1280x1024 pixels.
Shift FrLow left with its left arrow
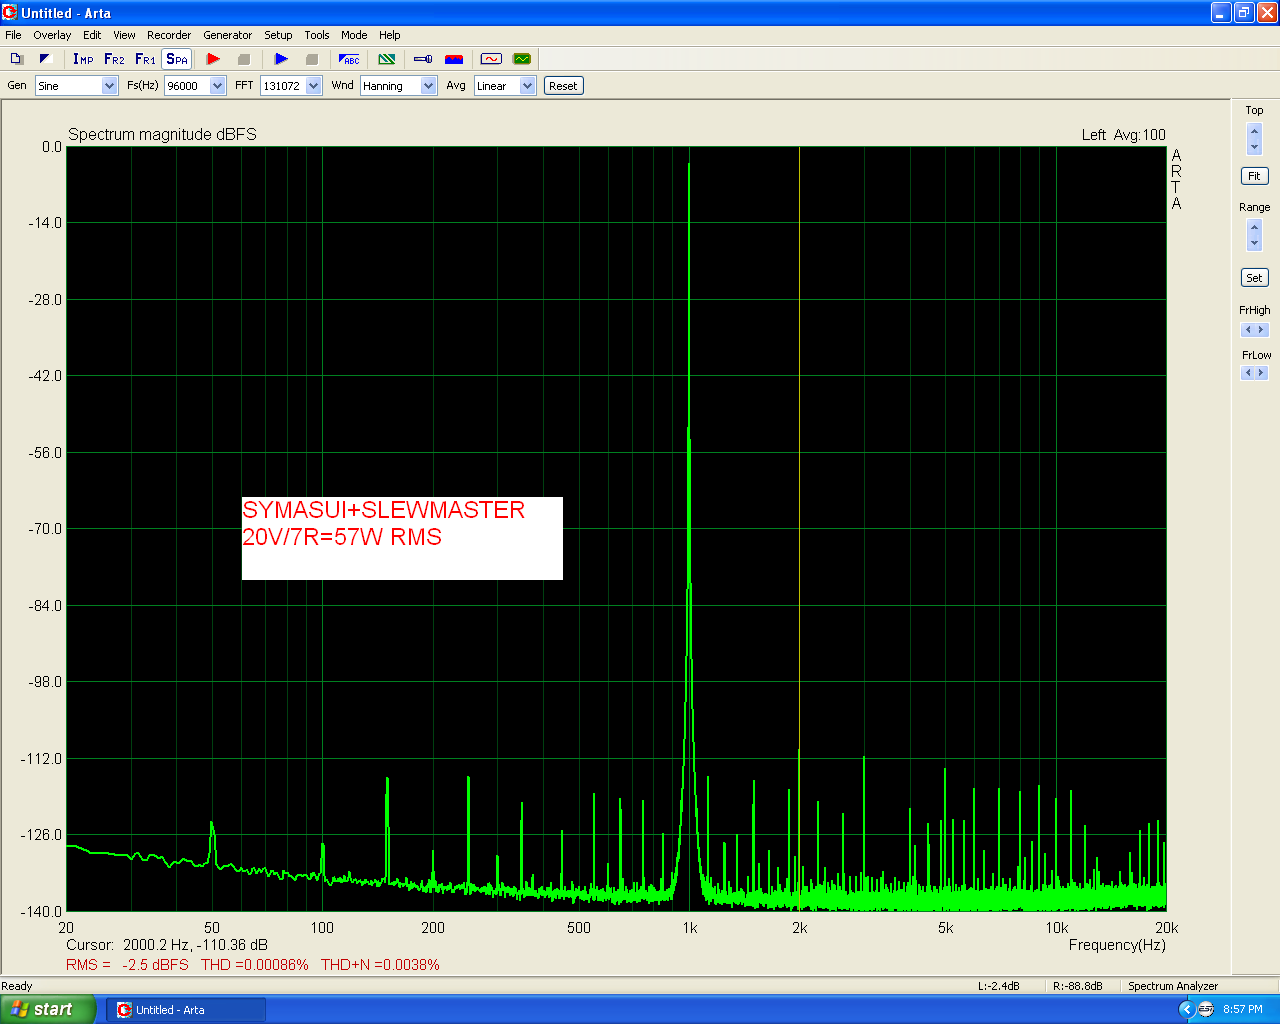click(x=1247, y=373)
